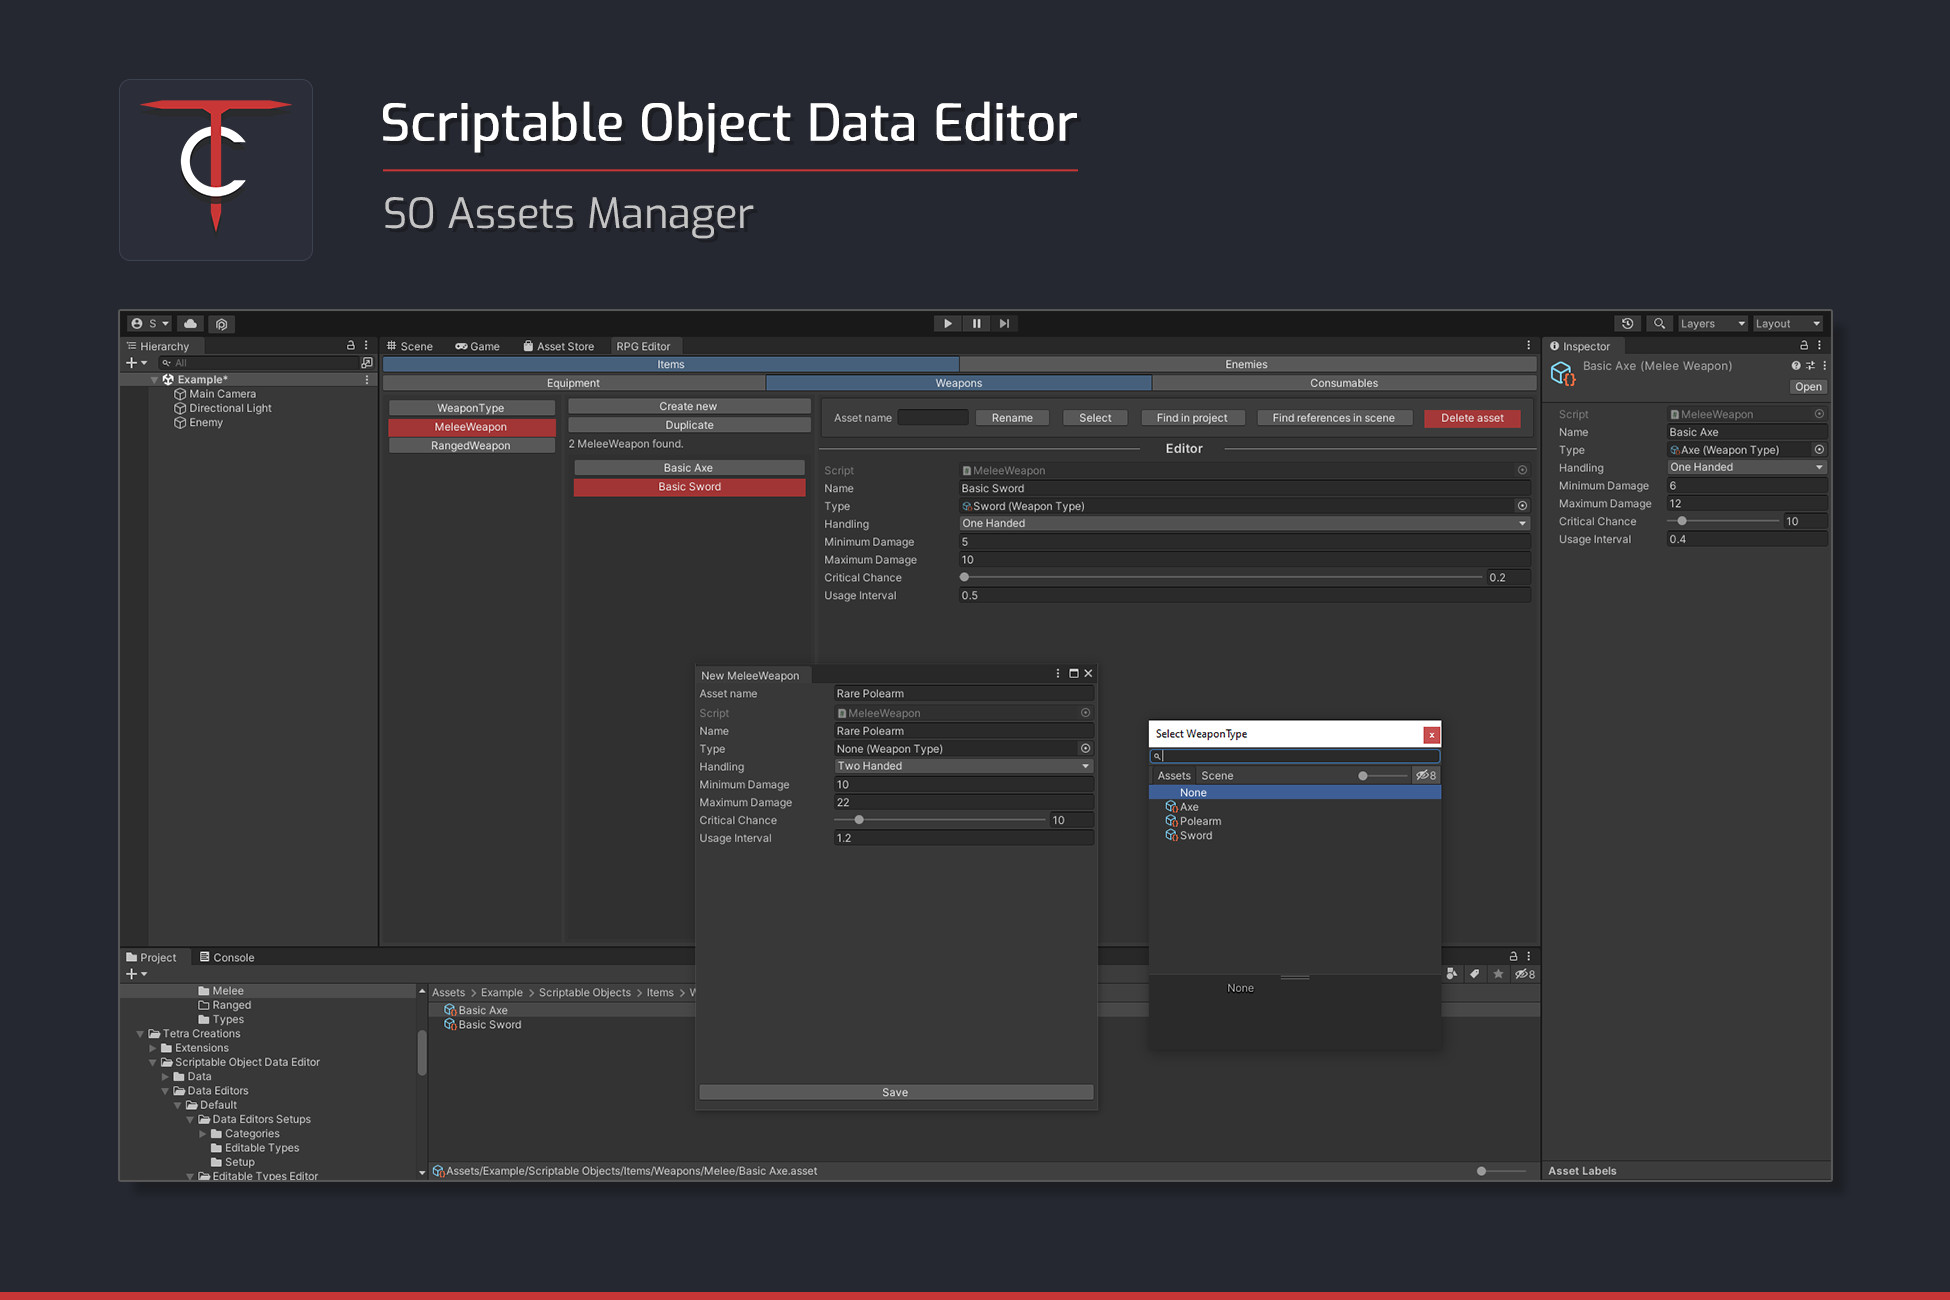This screenshot has width=1950, height=1300.
Task: Toggle hidden packages visibility in selector
Action: 1426,775
